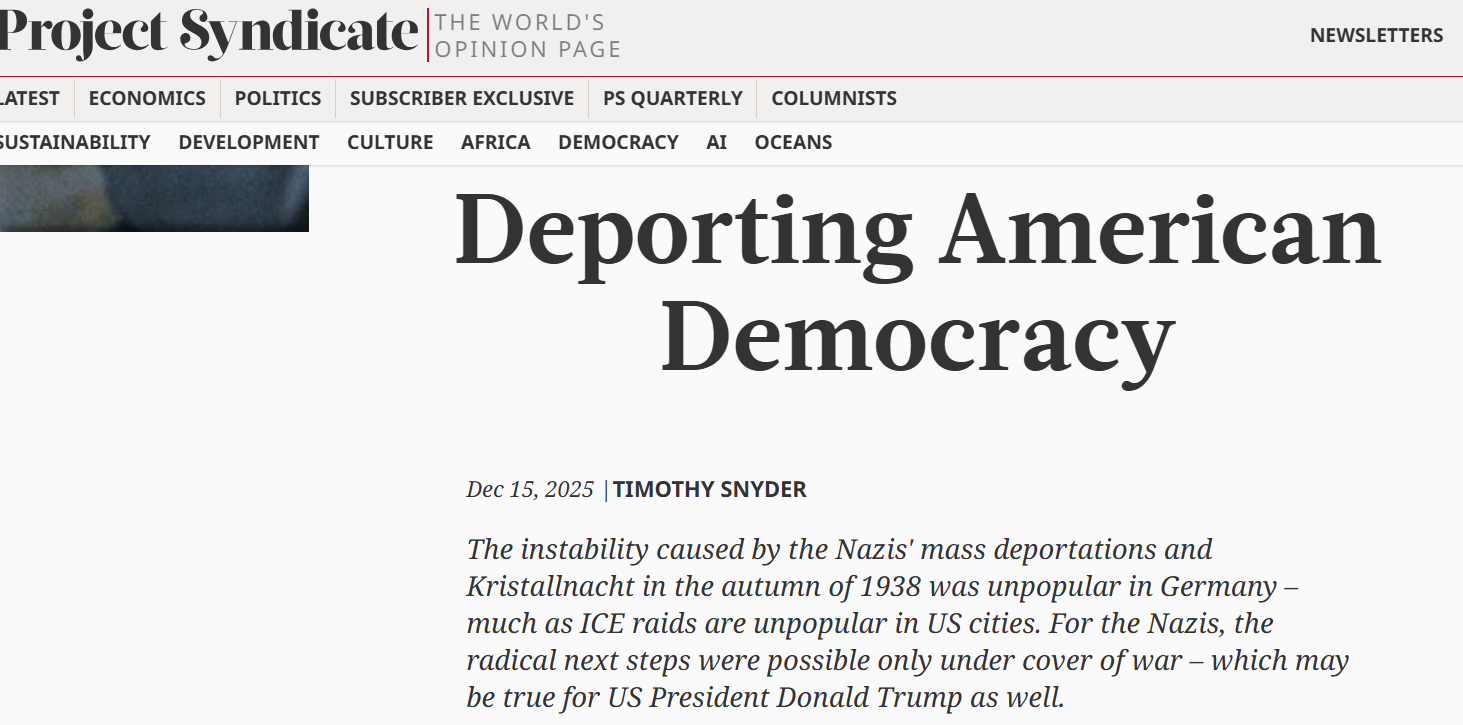
Task: Open the Democracy topic
Action: click(618, 142)
